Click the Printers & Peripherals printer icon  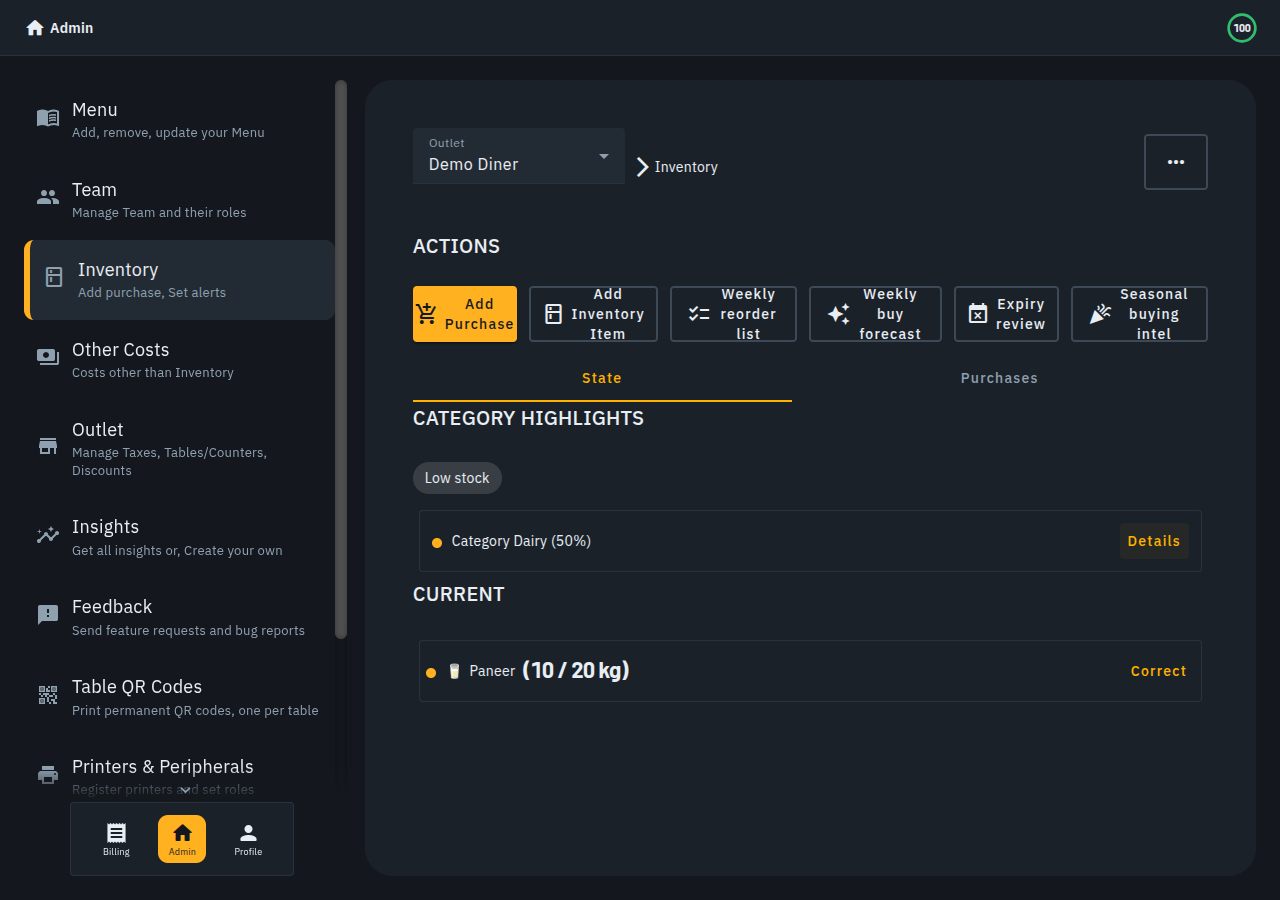click(x=48, y=774)
